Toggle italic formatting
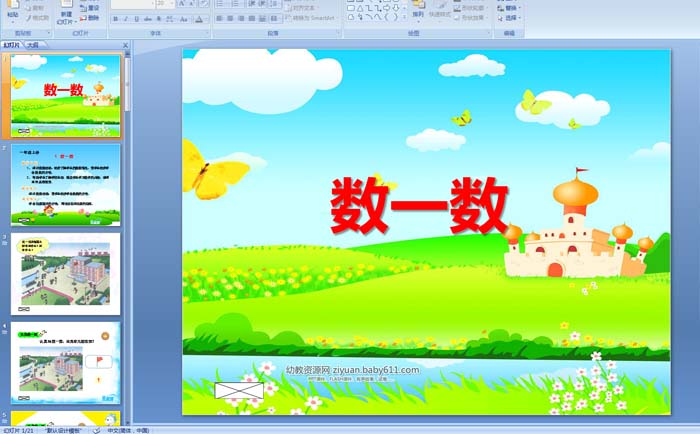The width and height of the screenshot is (700, 434). pyautogui.click(x=126, y=18)
